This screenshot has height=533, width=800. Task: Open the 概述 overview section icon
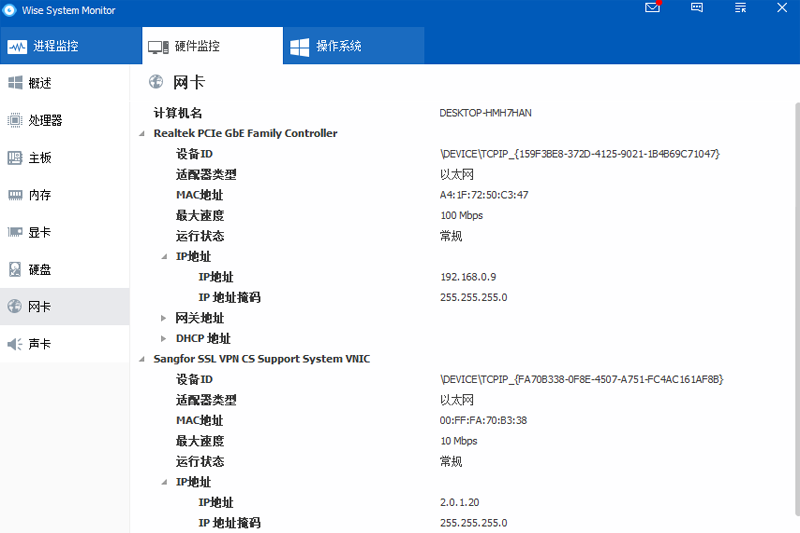[x=15, y=83]
